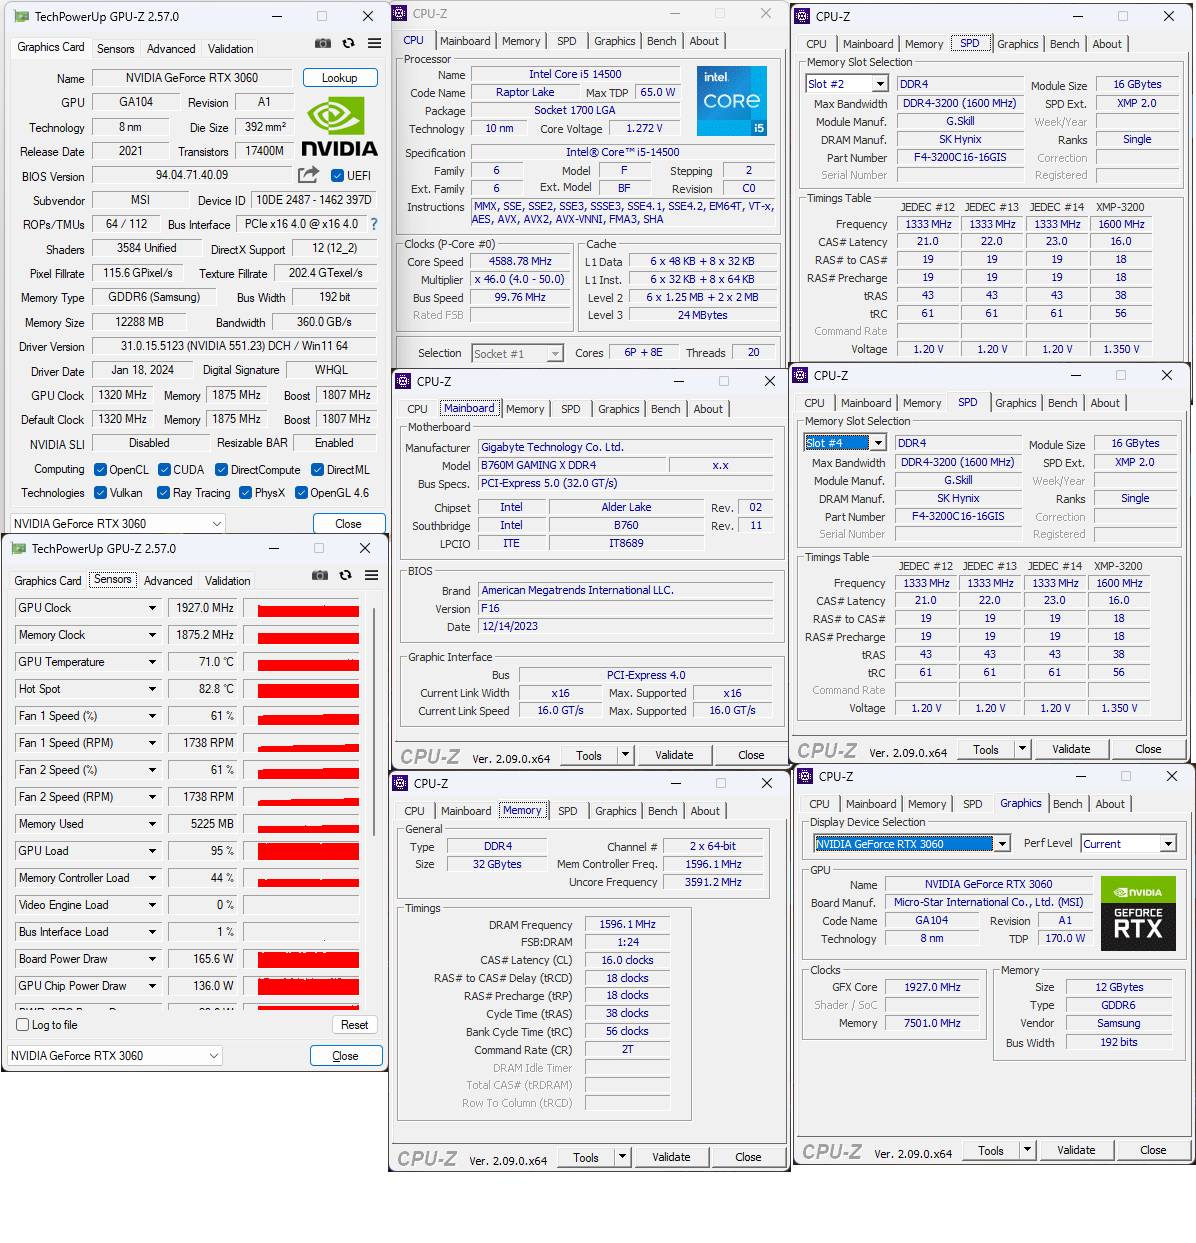1196x1243 pixels.
Task: Open the GPU Clock sensor dropdown
Action: 152,608
